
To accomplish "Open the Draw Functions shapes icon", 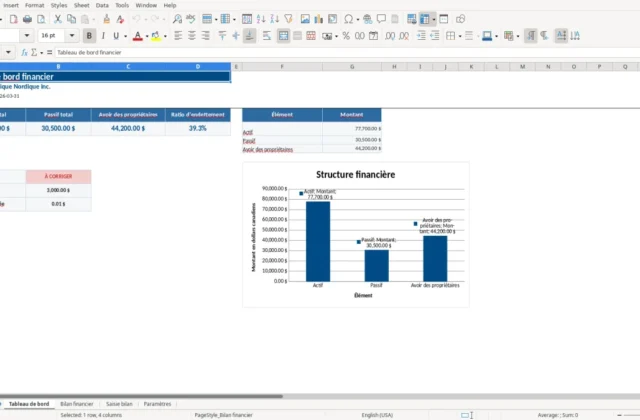I will click(x=460, y=19).
